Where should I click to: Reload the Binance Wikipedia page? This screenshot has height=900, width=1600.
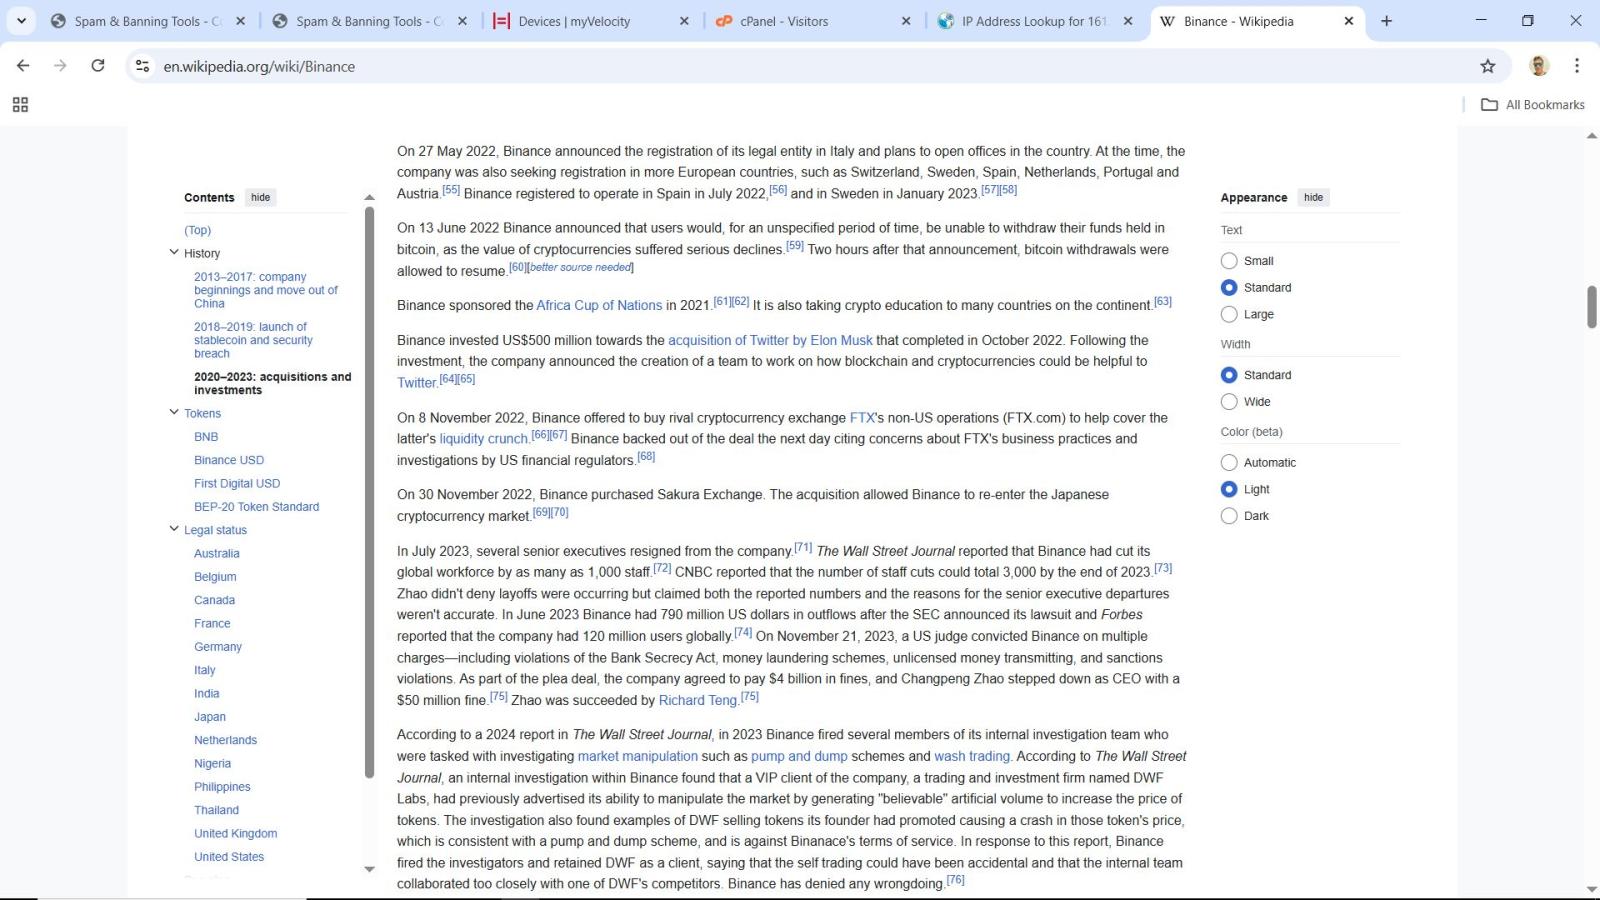click(x=98, y=66)
